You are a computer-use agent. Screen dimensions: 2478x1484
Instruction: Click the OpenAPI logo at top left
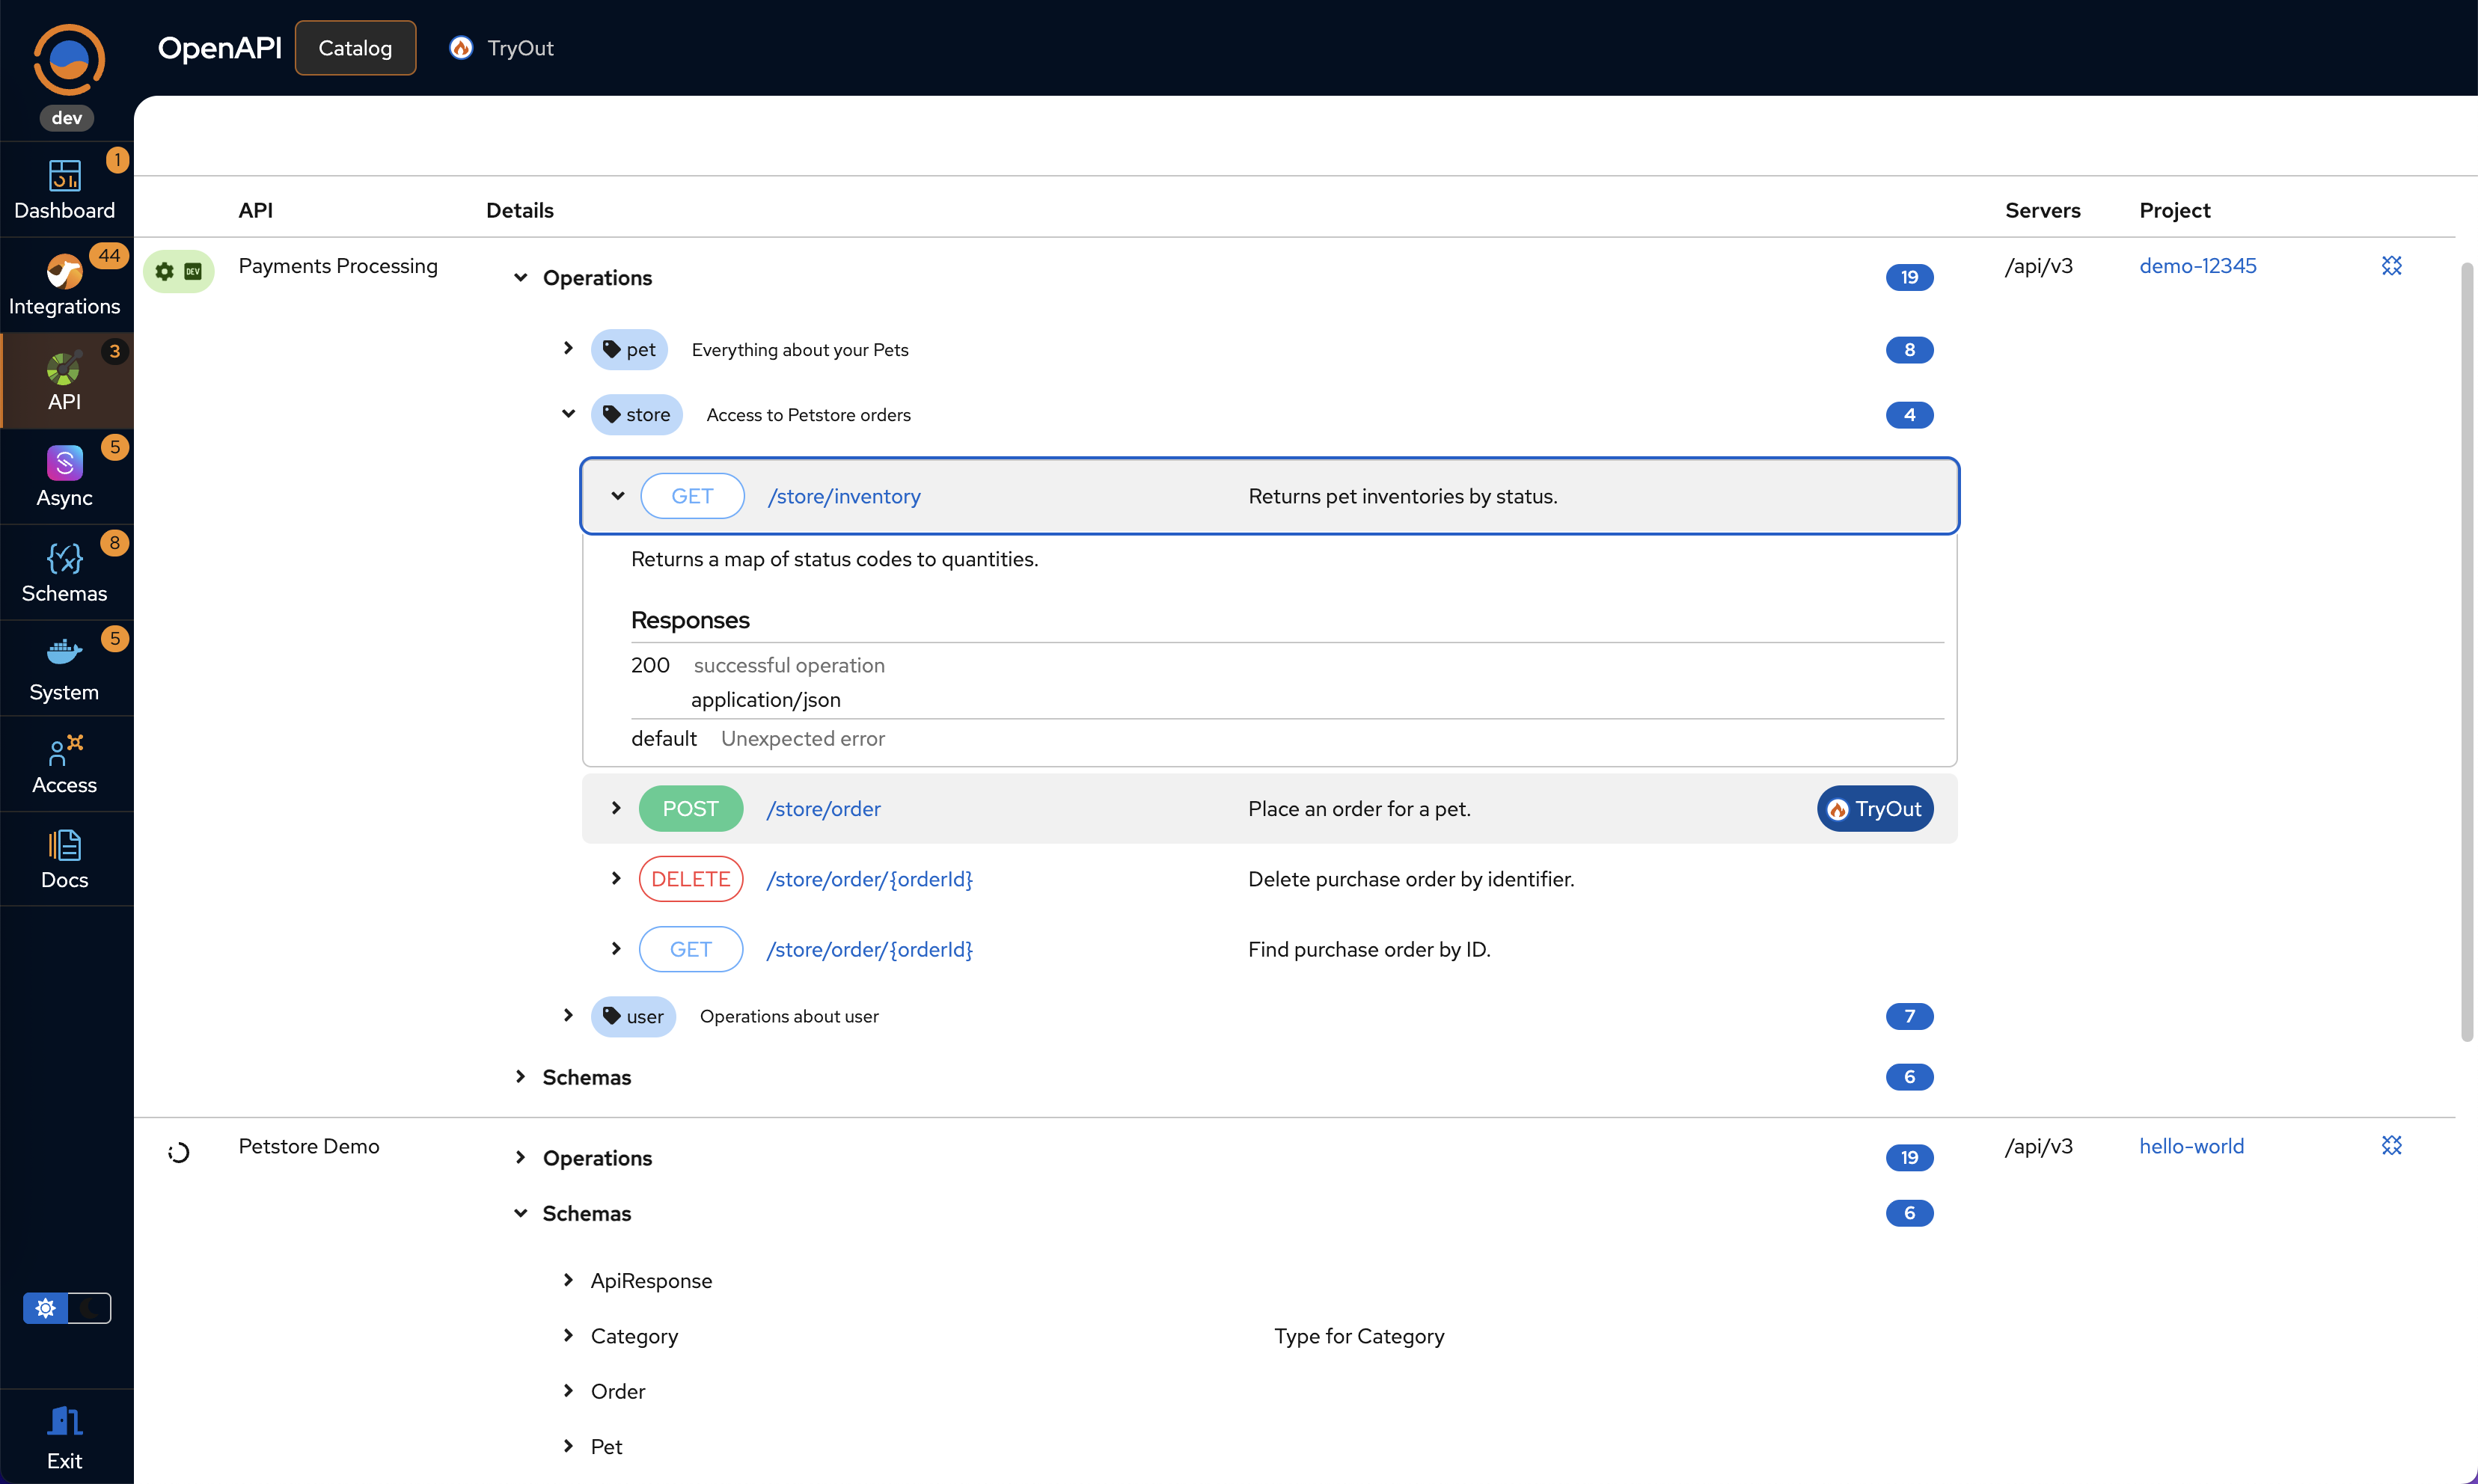68,58
